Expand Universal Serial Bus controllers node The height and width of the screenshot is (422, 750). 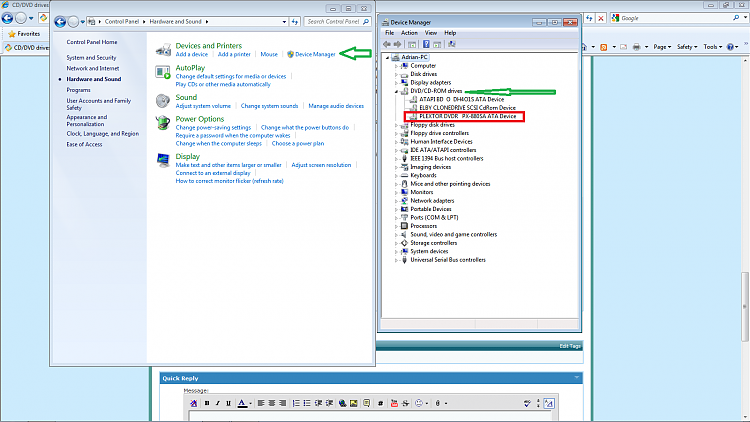[397, 260]
